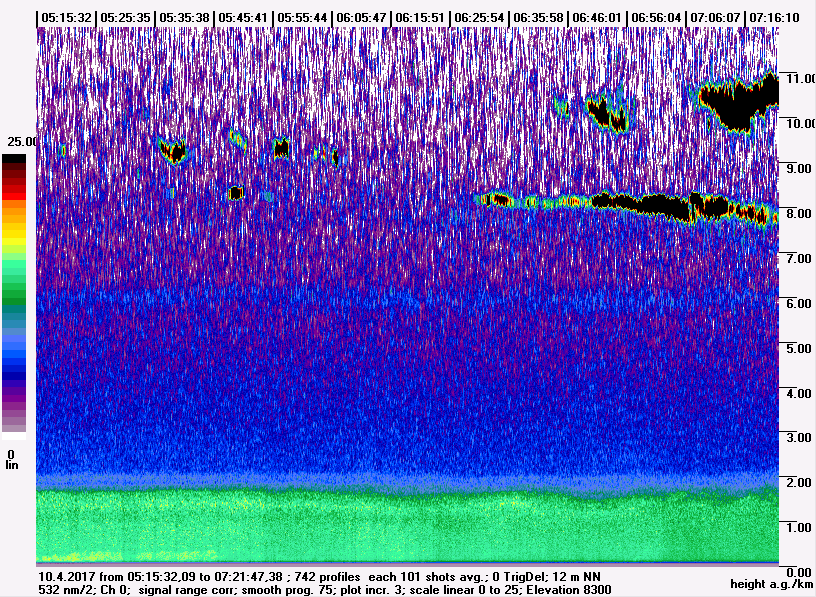
Task: Click the 'lin' scale type label
Action: pos(12,465)
